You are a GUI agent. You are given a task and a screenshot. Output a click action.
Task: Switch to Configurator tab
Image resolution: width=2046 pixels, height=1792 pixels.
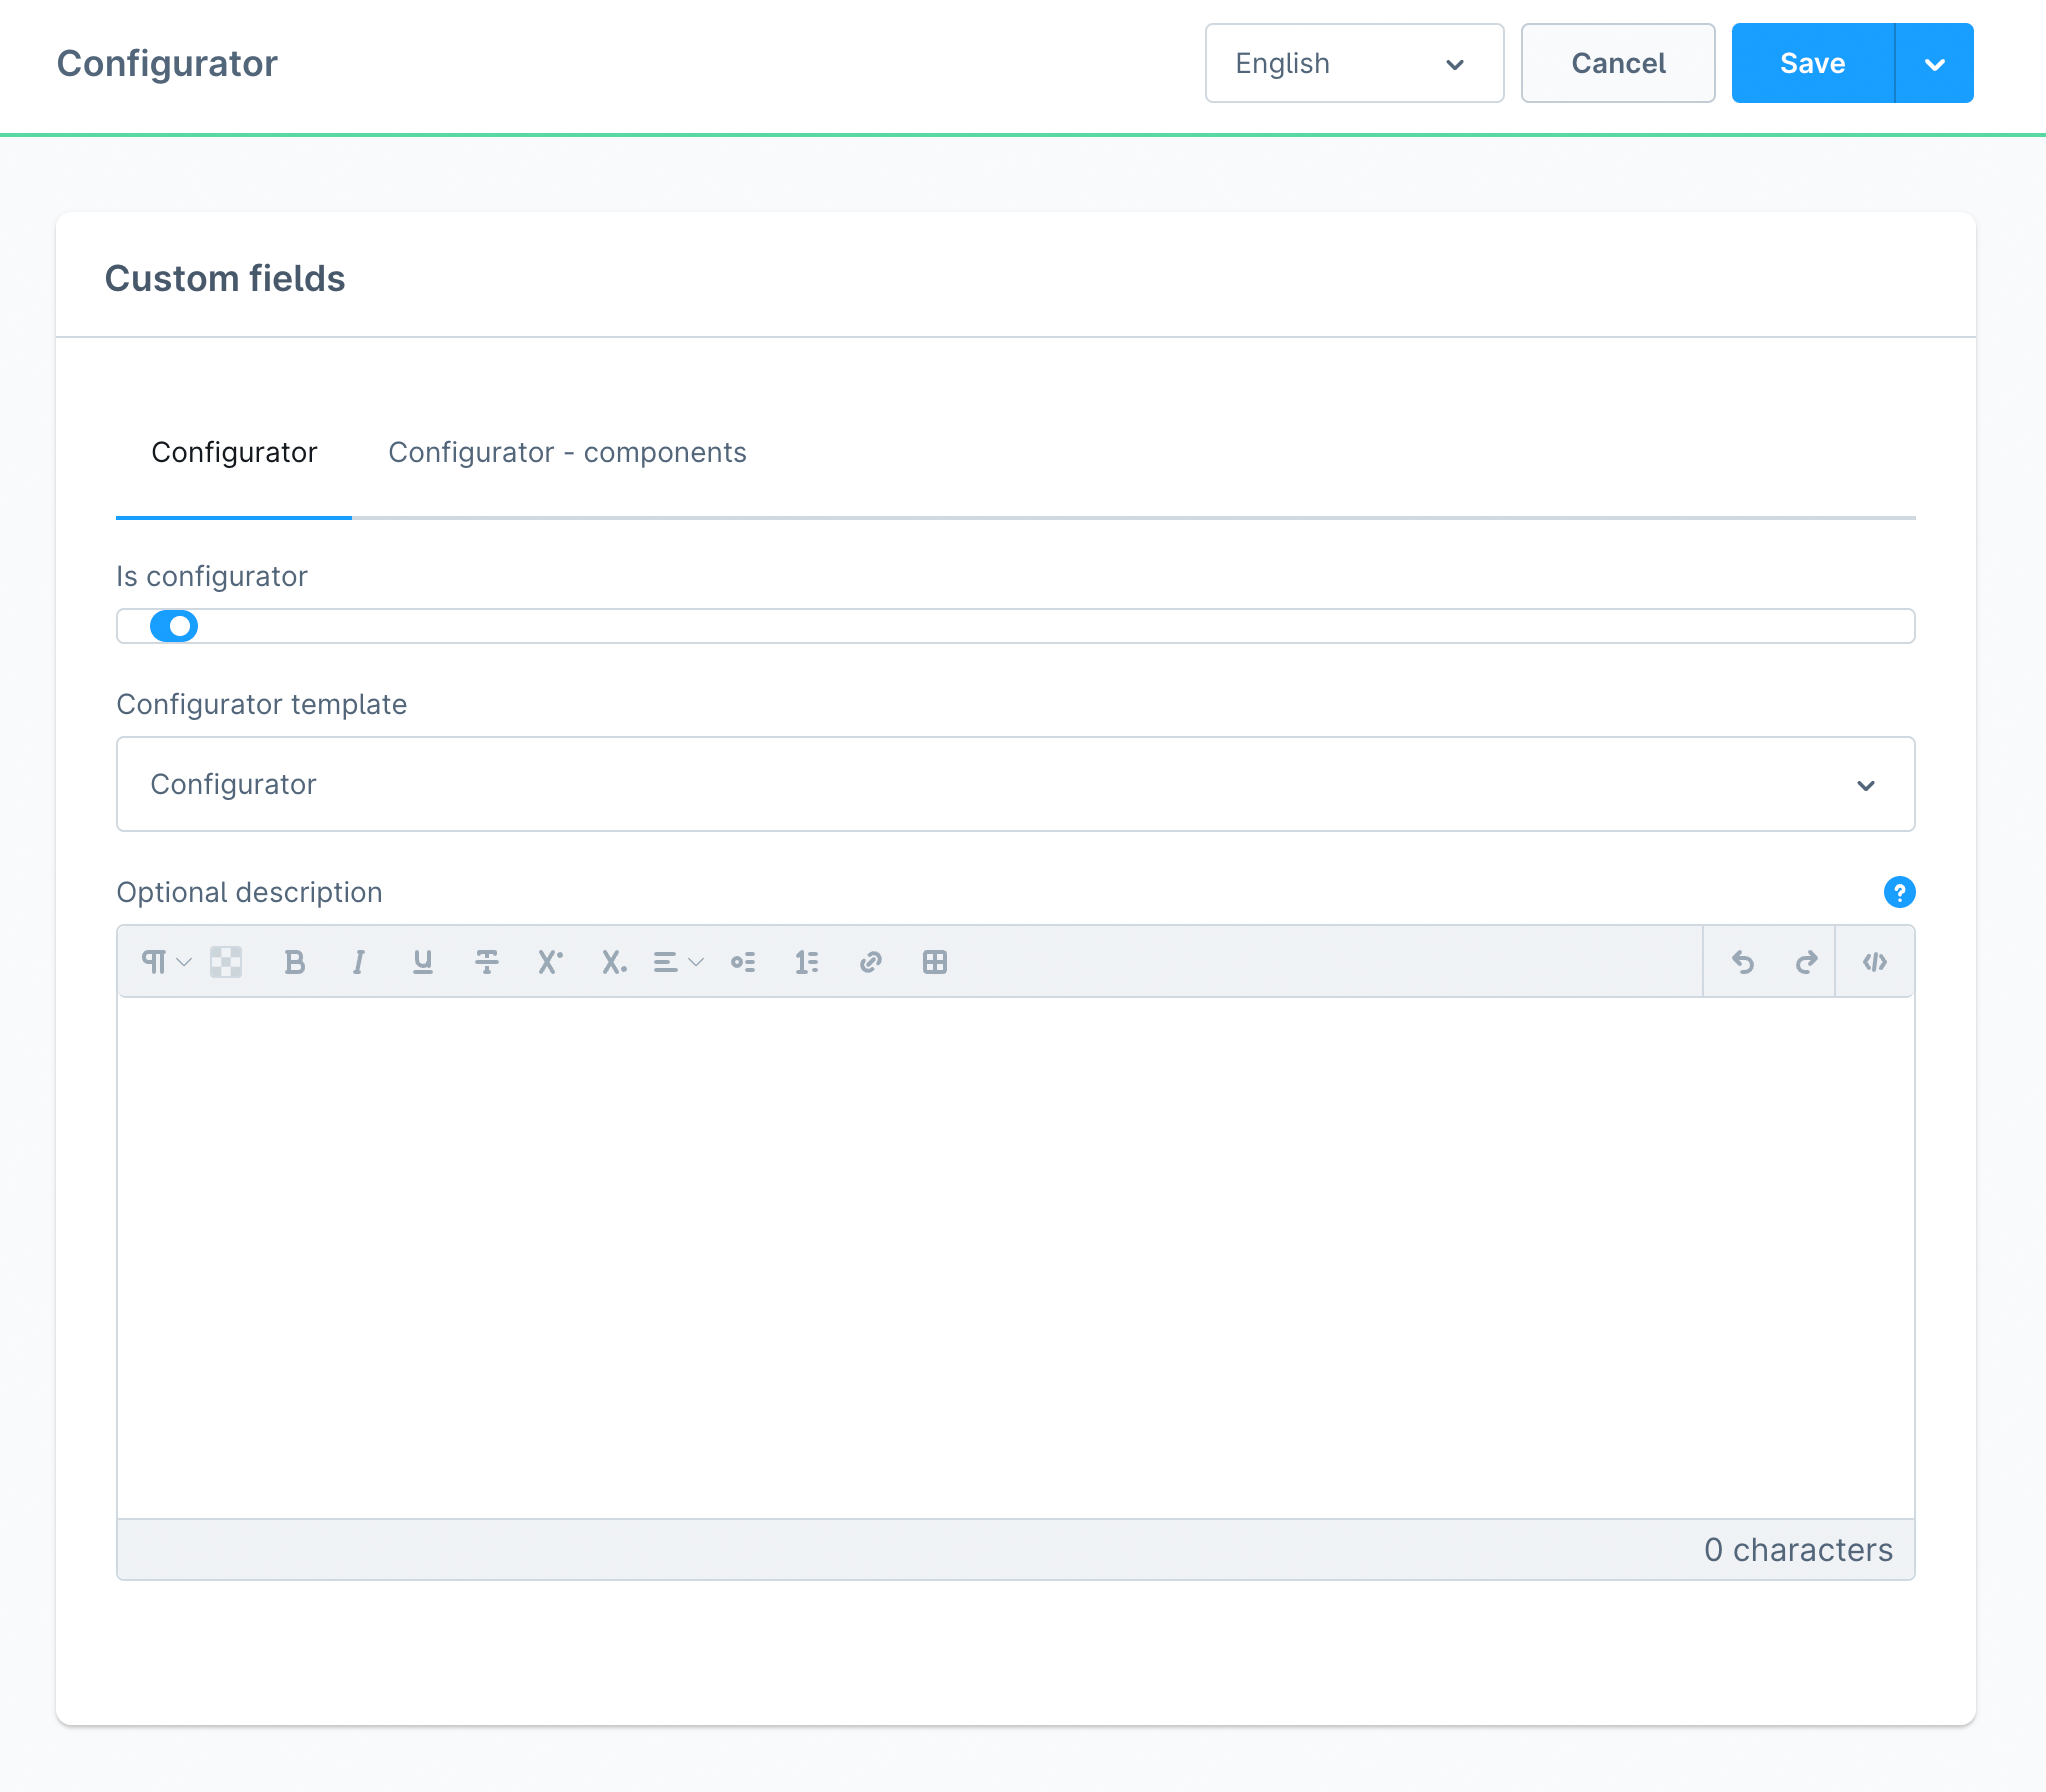[x=235, y=451]
